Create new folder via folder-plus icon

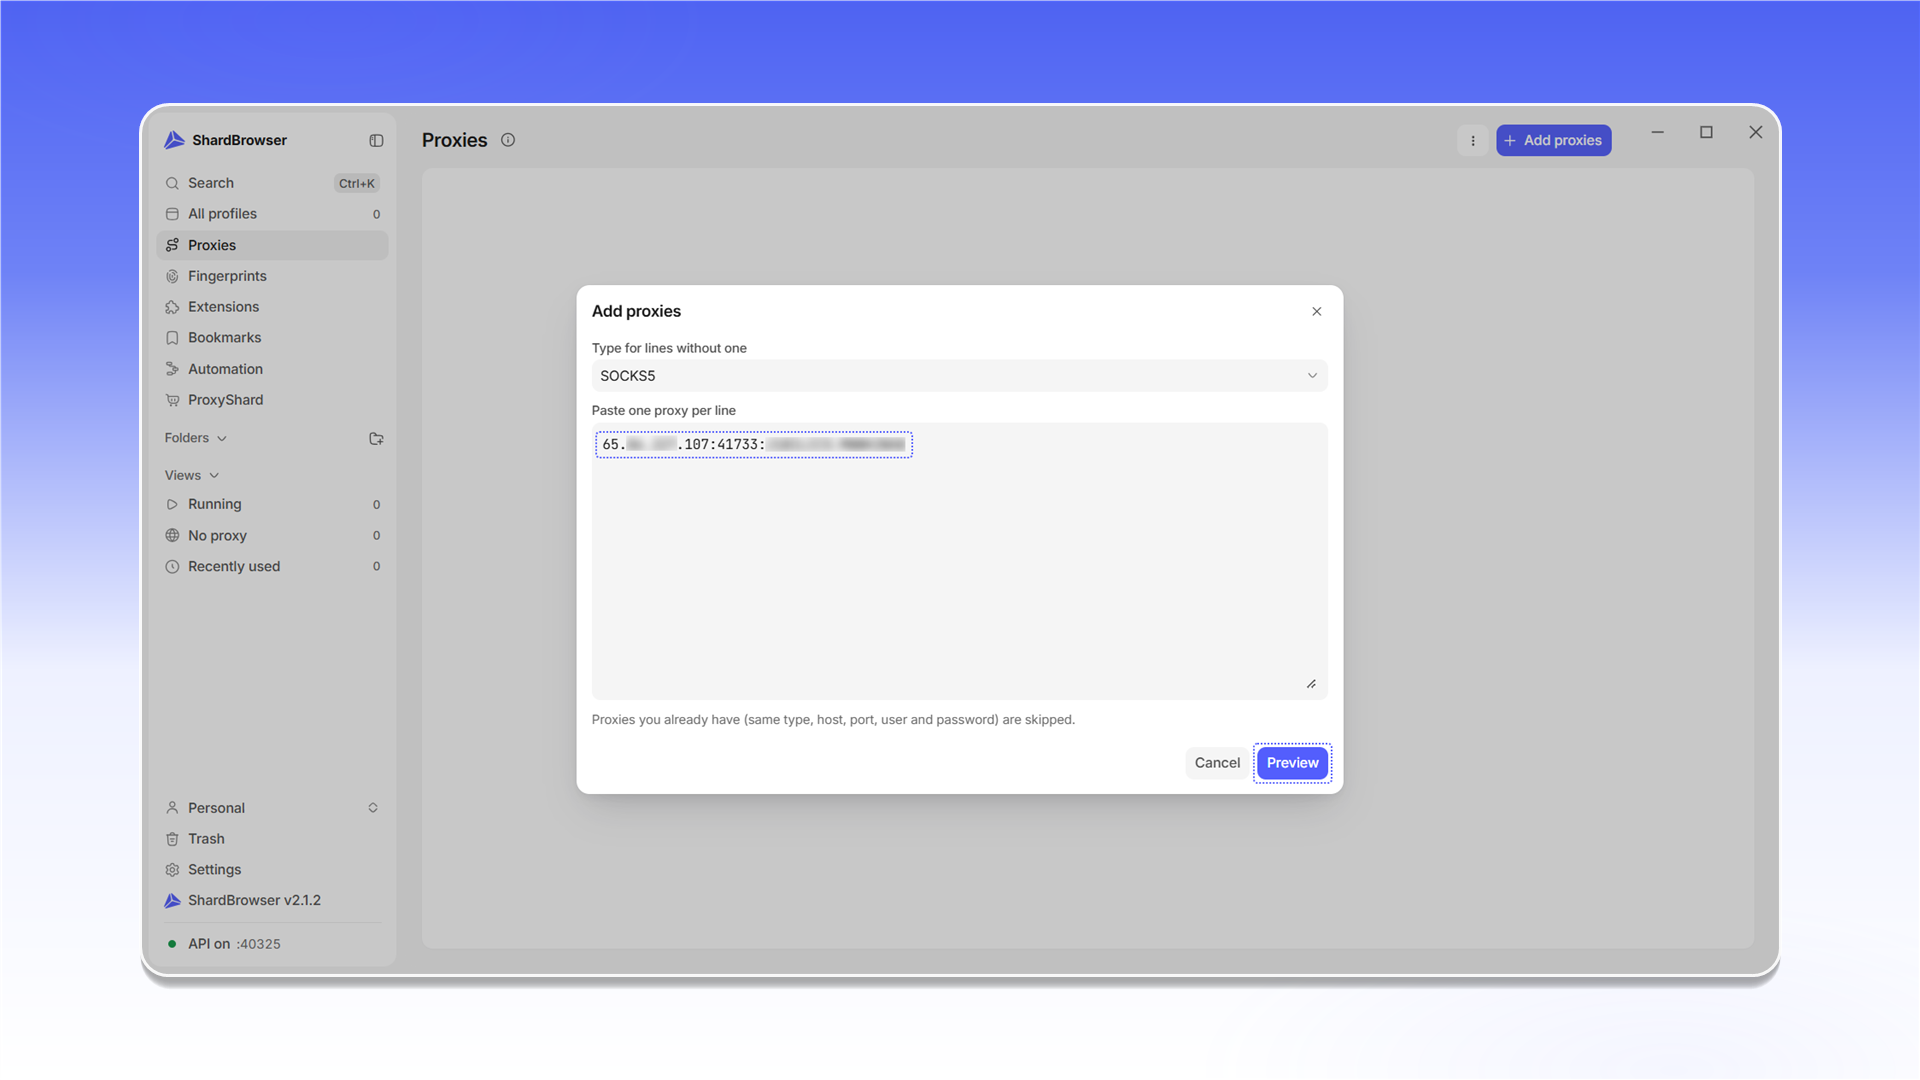[376, 439]
